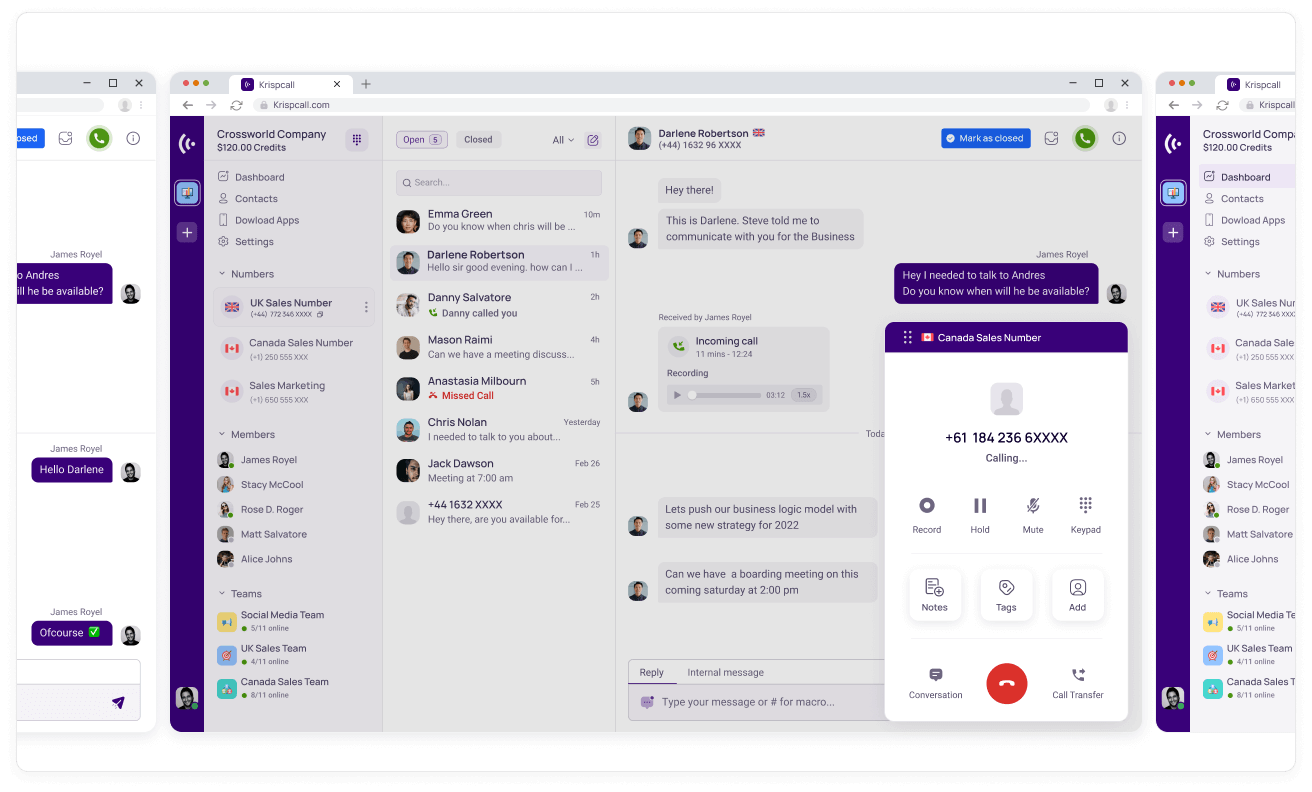1312x792 pixels.
Task: Open the All filter dropdown
Action: [x=563, y=140]
